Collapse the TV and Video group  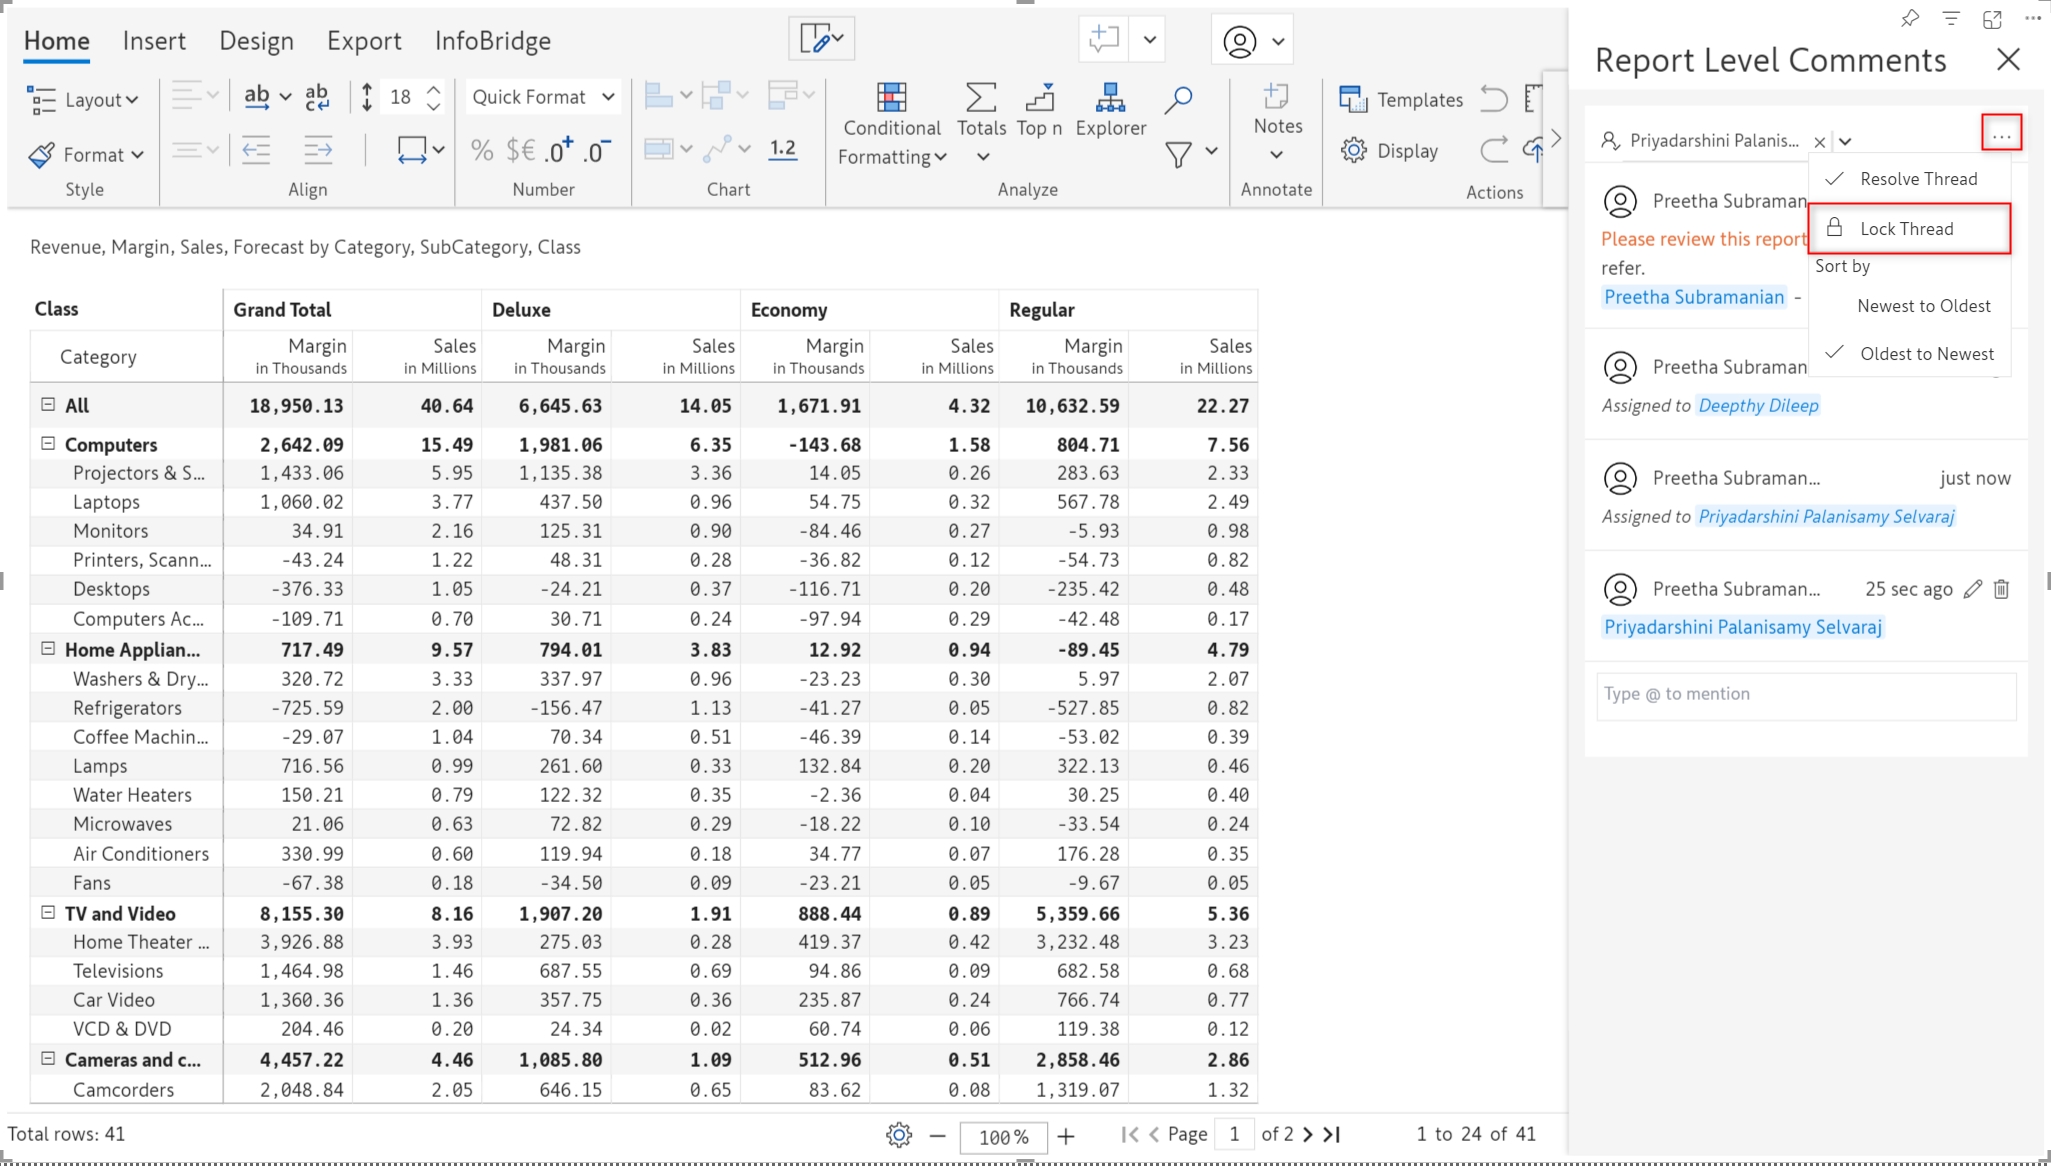[x=48, y=912]
